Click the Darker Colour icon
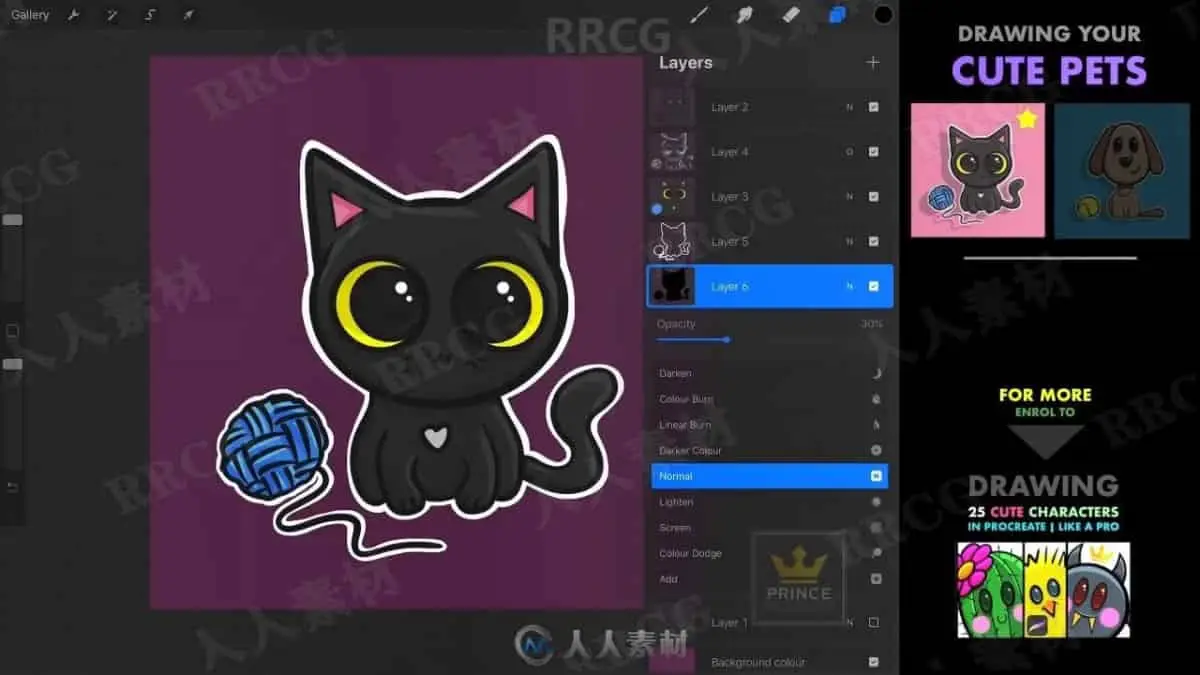The height and width of the screenshot is (675, 1200). (876, 451)
